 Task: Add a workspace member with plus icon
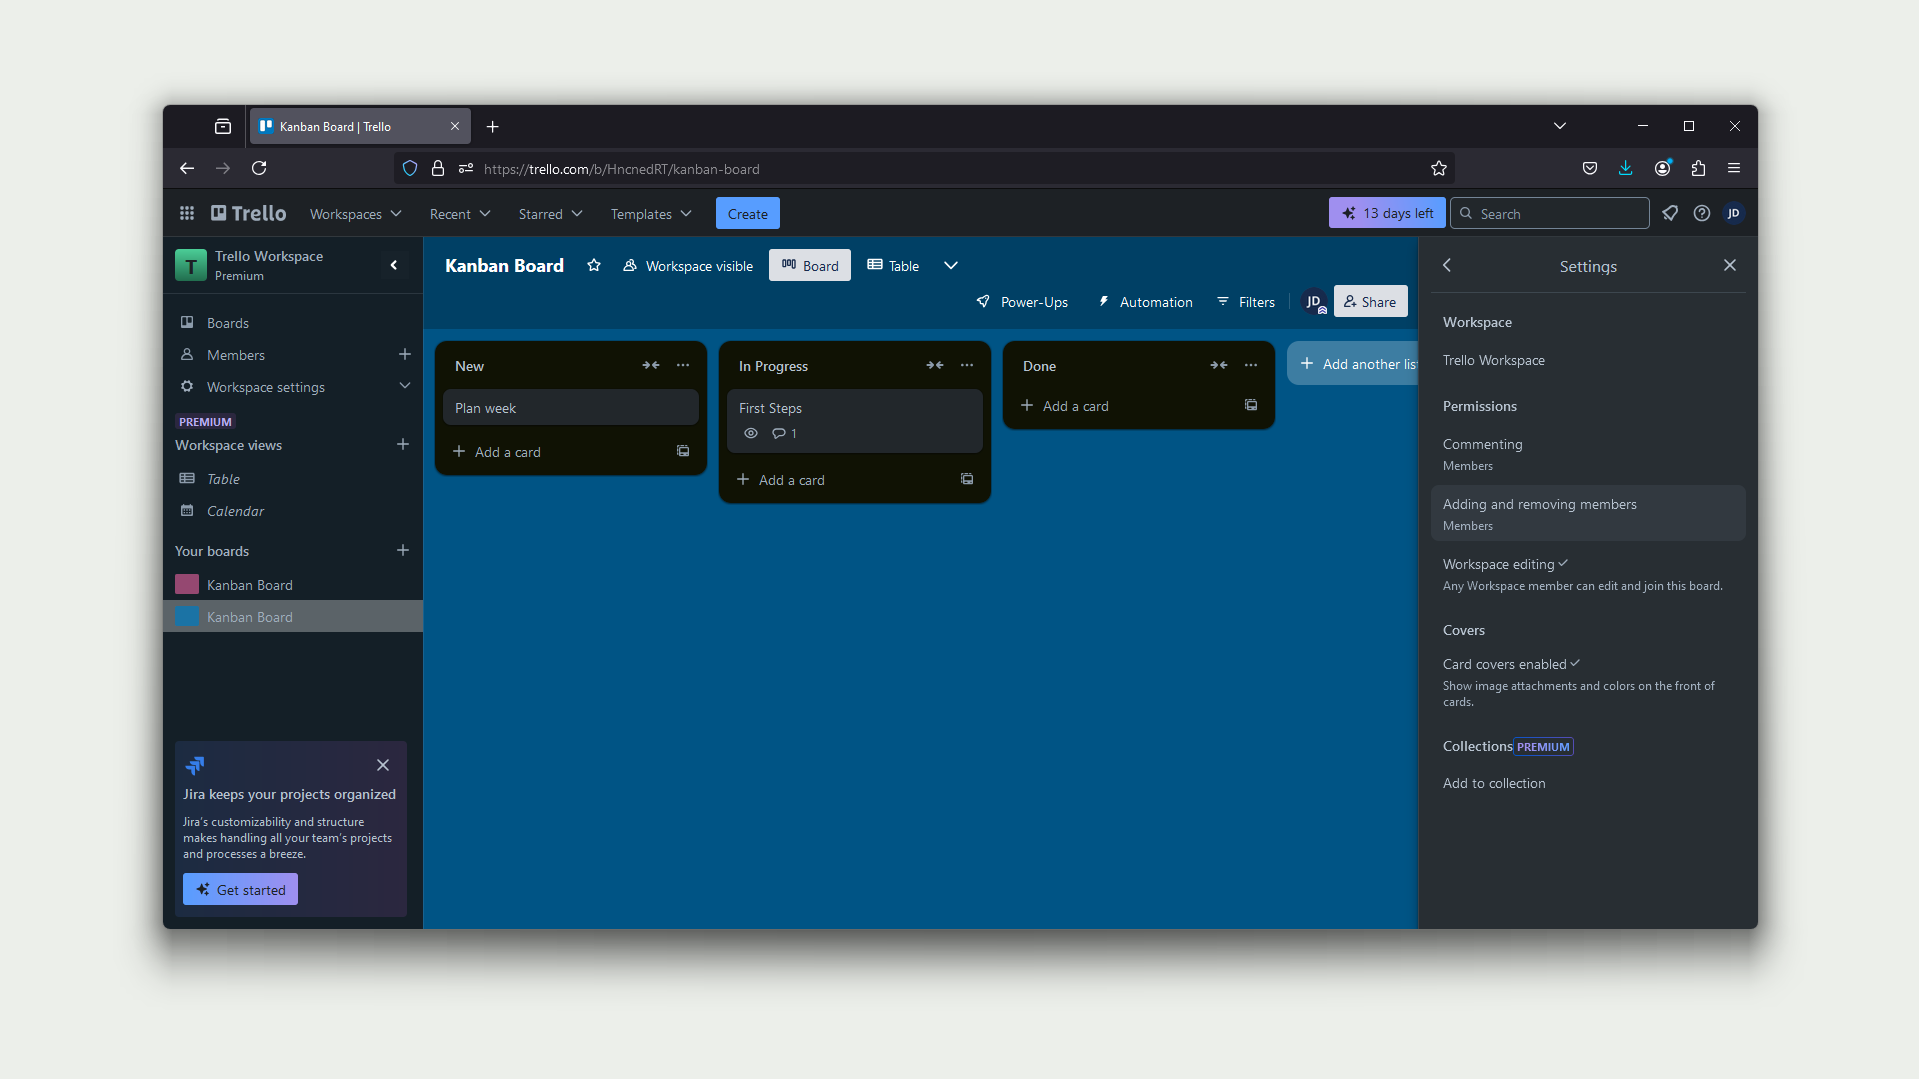pyautogui.click(x=405, y=354)
